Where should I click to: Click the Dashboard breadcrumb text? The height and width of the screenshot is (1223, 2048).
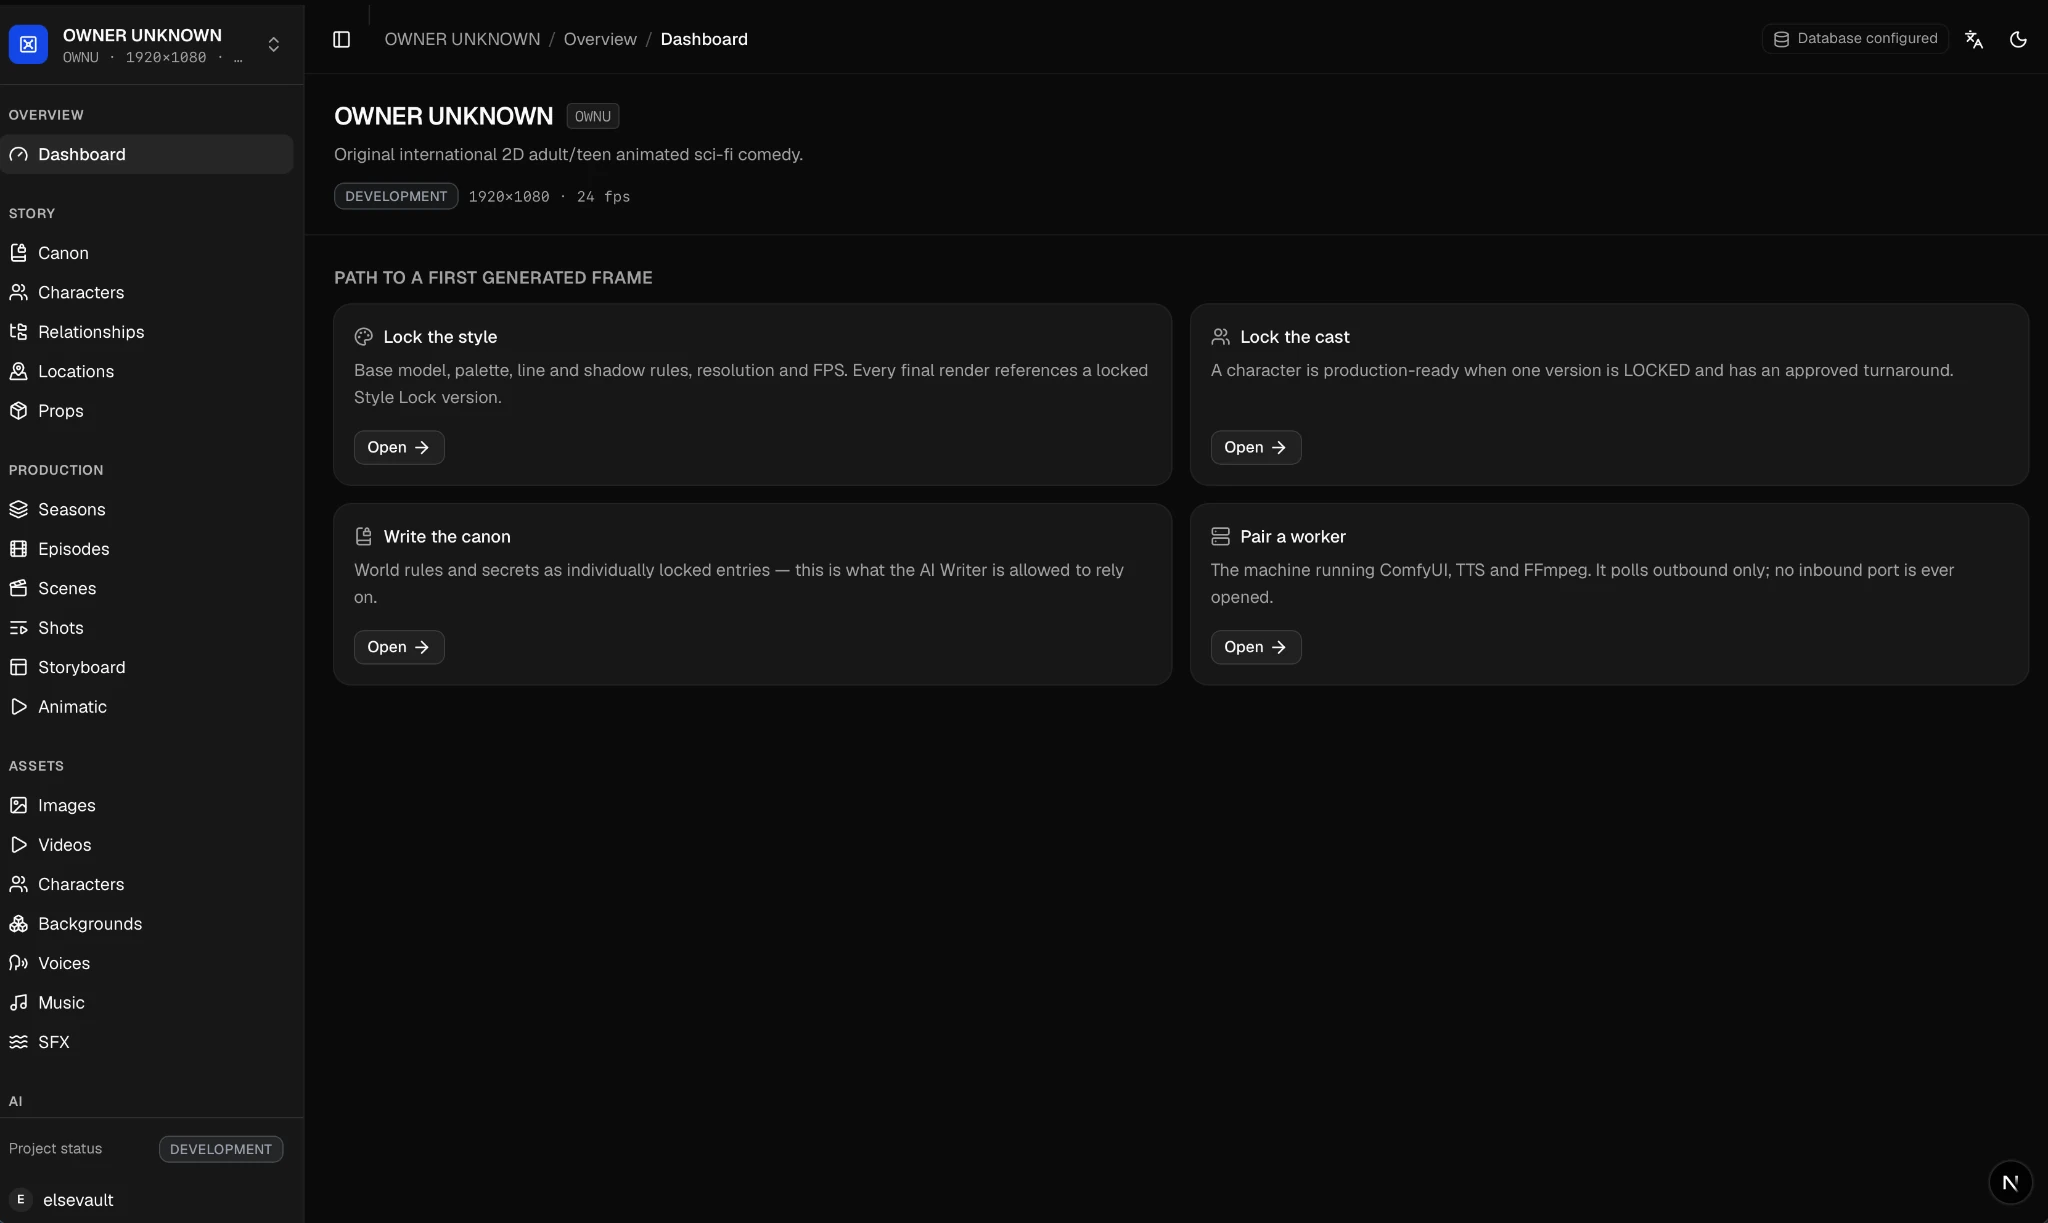click(x=704, y=39)
